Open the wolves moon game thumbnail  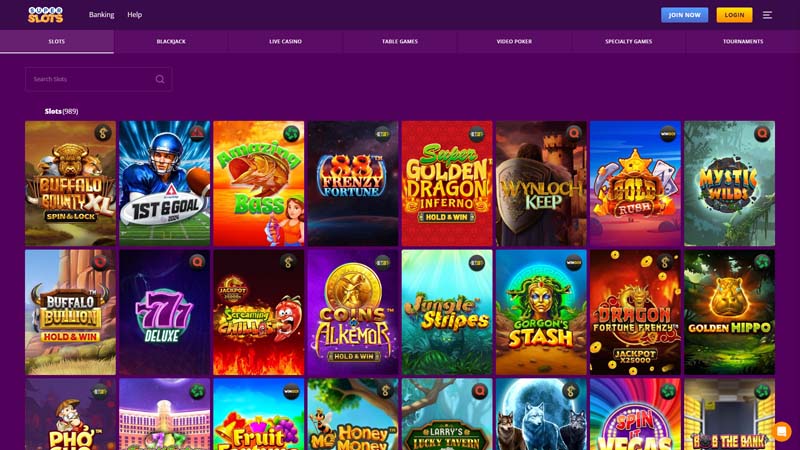541,414
